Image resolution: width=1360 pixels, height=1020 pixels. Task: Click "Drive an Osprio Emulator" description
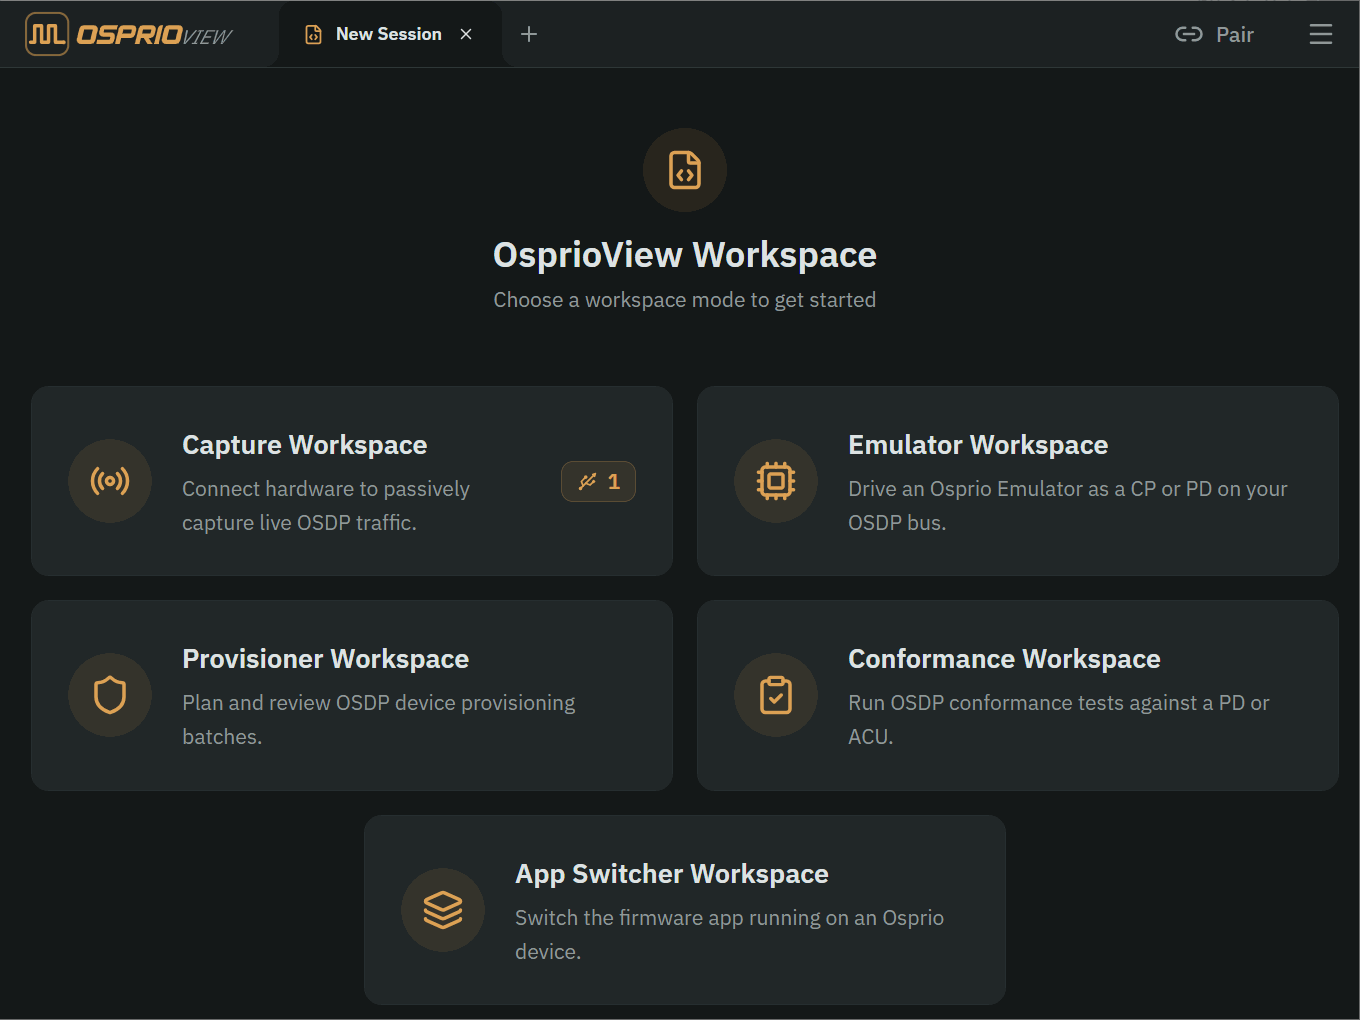pos(1068,506)
